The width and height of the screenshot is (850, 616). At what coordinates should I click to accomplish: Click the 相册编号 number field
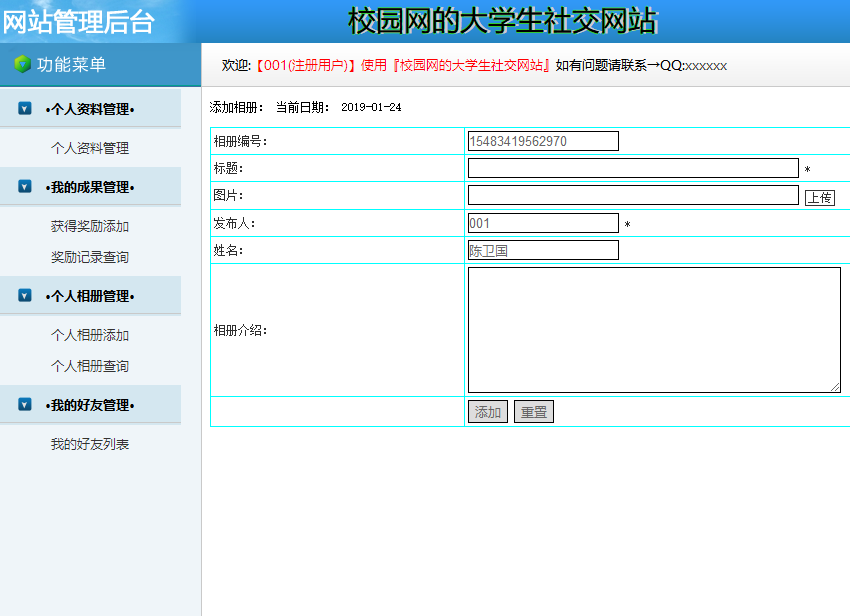click(x=543, y=141)
